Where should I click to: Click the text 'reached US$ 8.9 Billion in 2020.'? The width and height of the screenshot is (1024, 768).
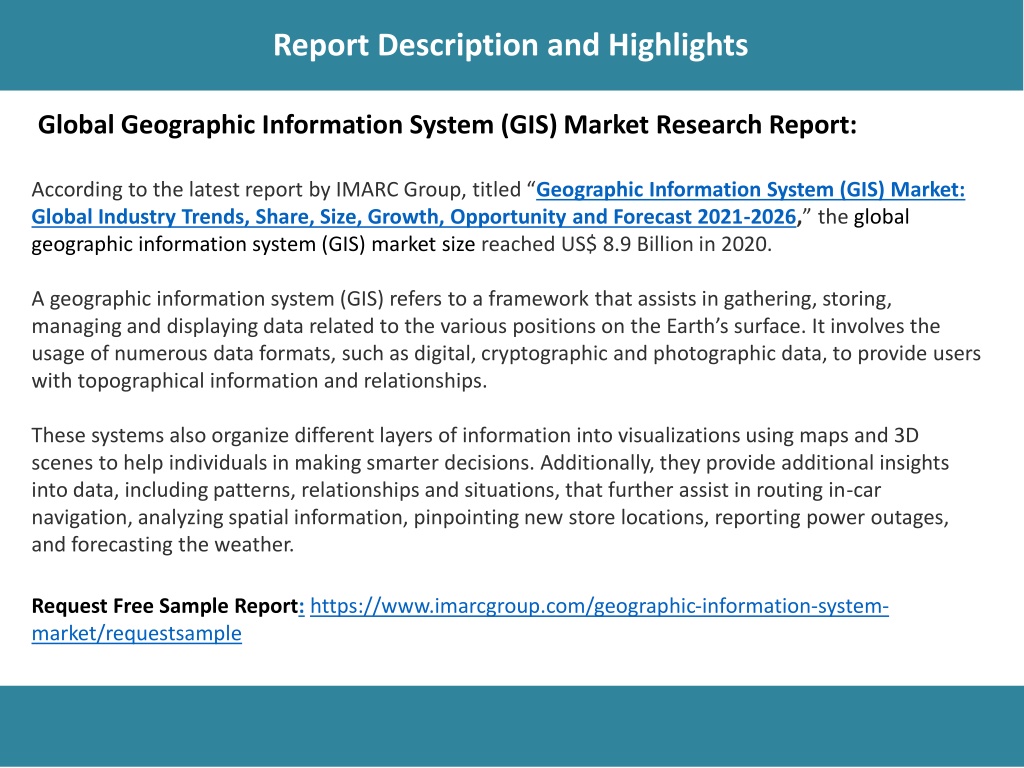[626, 244]
